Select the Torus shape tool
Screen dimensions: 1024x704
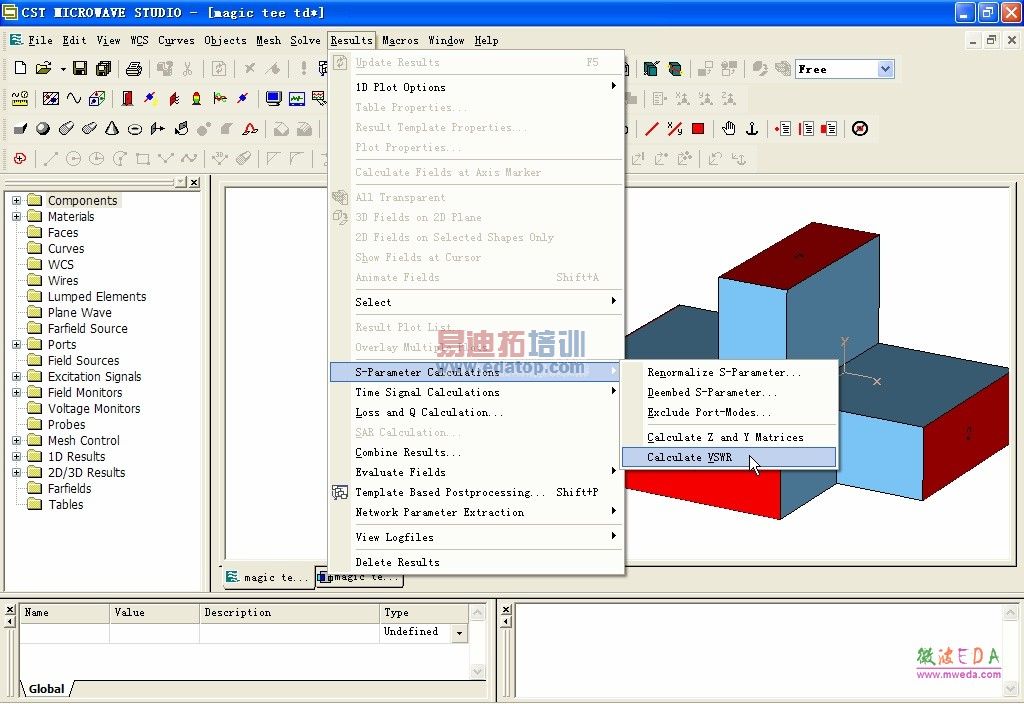[x=135, y=129]
